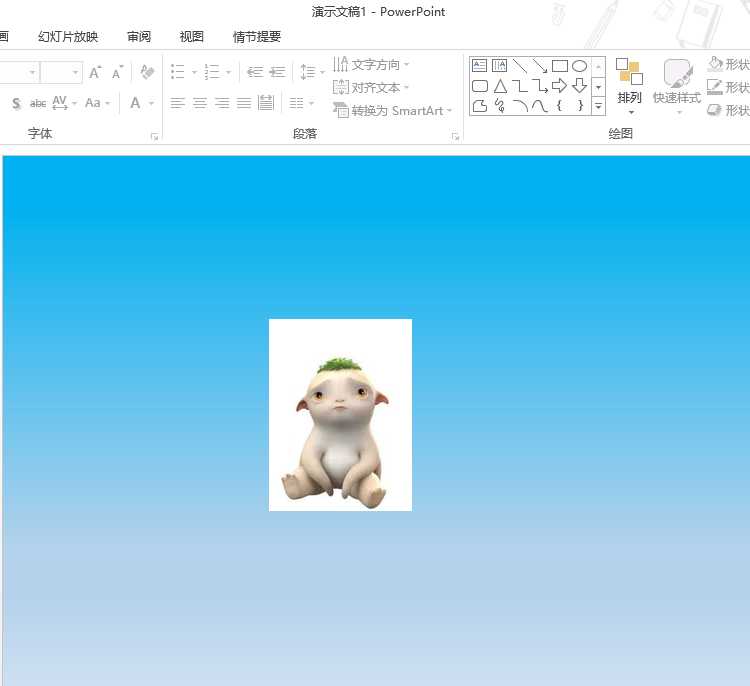Select the arrow line shape
750x686 pixels.
540,66
